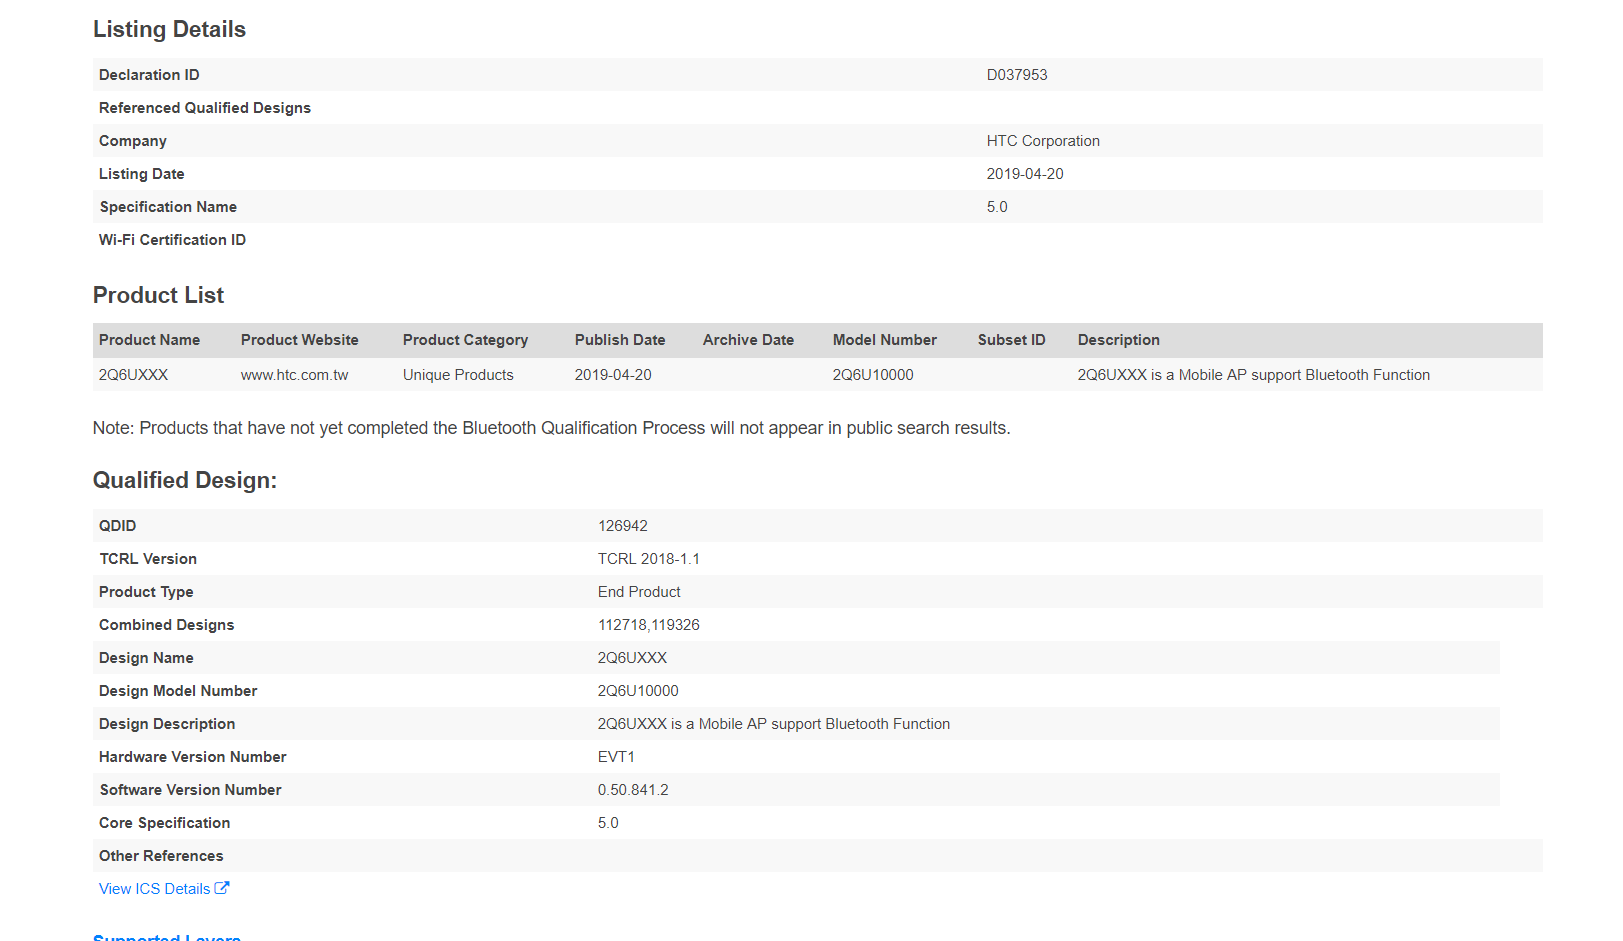Click the Product Website column header
Image resolution: width=1623 pixels, height=941 pixels.
pyautogui.click(x=299, y=340)
